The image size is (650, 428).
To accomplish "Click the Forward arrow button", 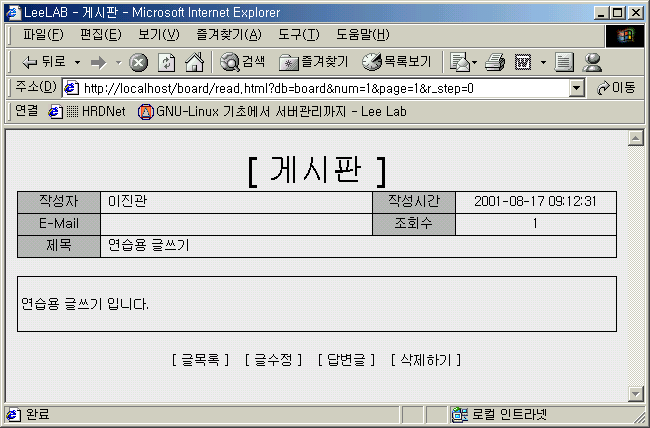I will (98, 62).
